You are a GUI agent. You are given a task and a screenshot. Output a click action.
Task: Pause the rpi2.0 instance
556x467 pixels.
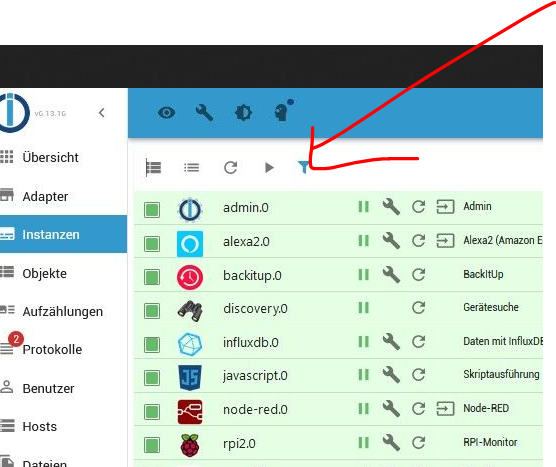[x=363, y=443]
